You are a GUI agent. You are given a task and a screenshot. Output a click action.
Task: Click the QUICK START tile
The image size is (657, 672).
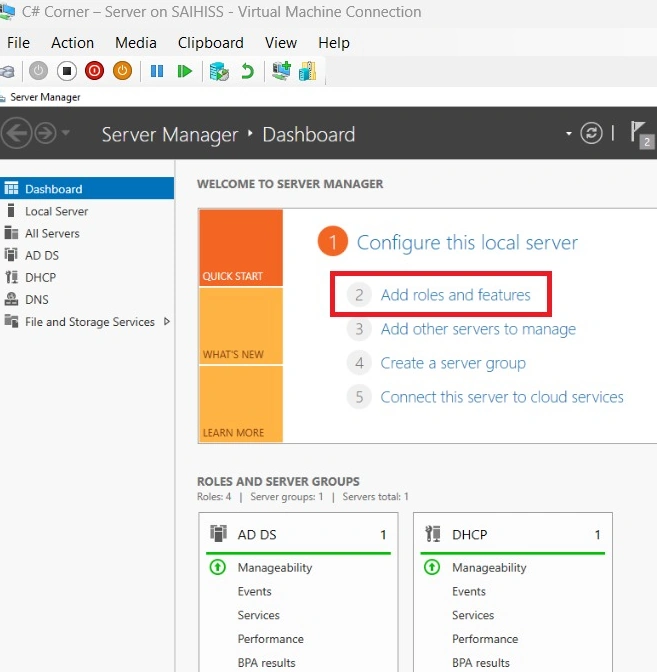241,248
